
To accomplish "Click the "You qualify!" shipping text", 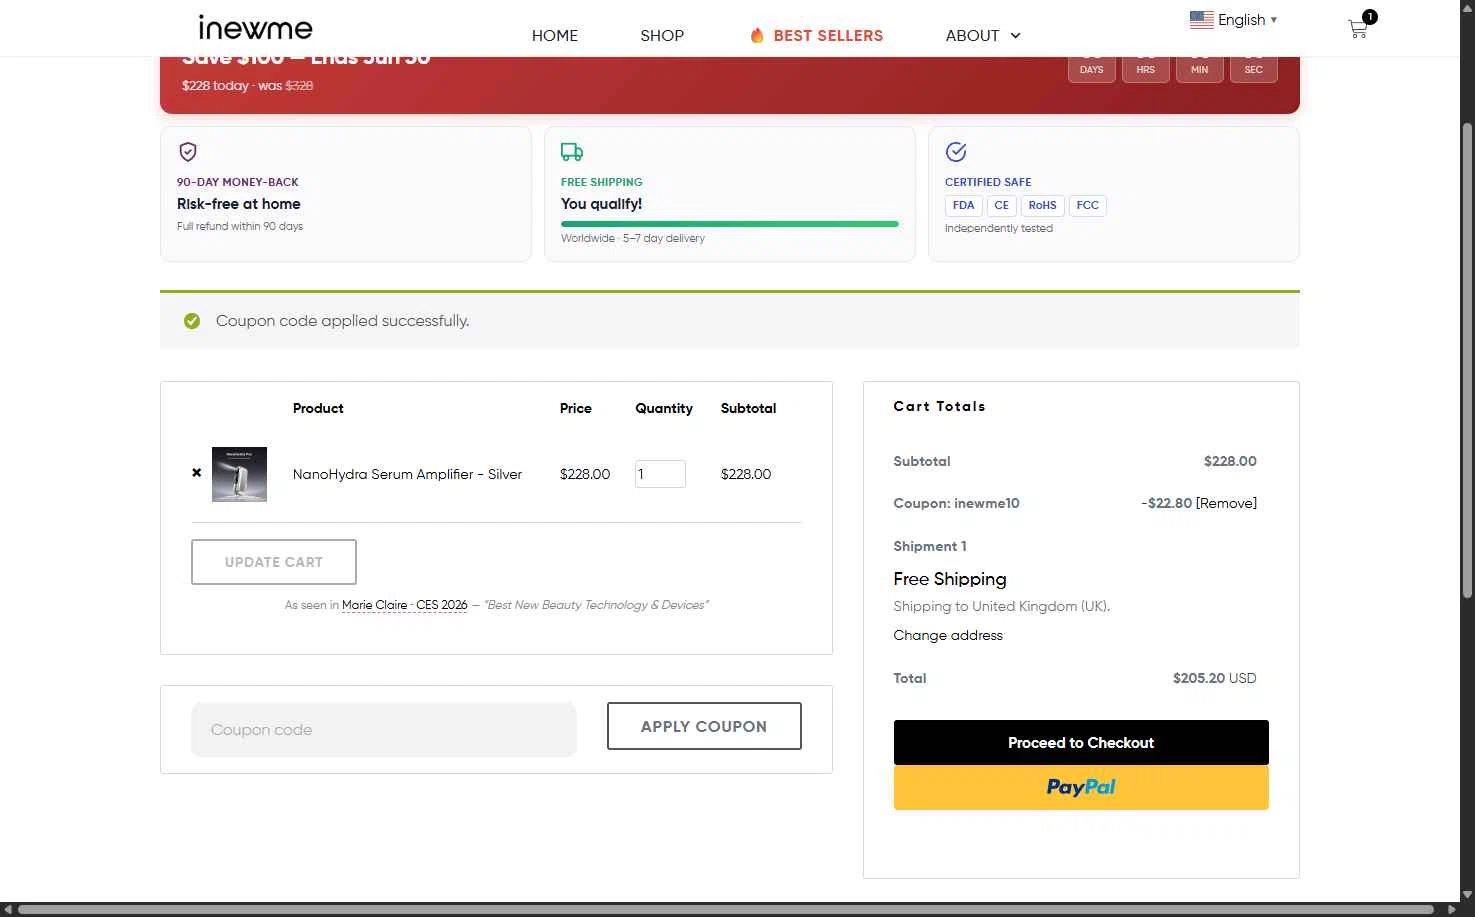I will point(602,204).
